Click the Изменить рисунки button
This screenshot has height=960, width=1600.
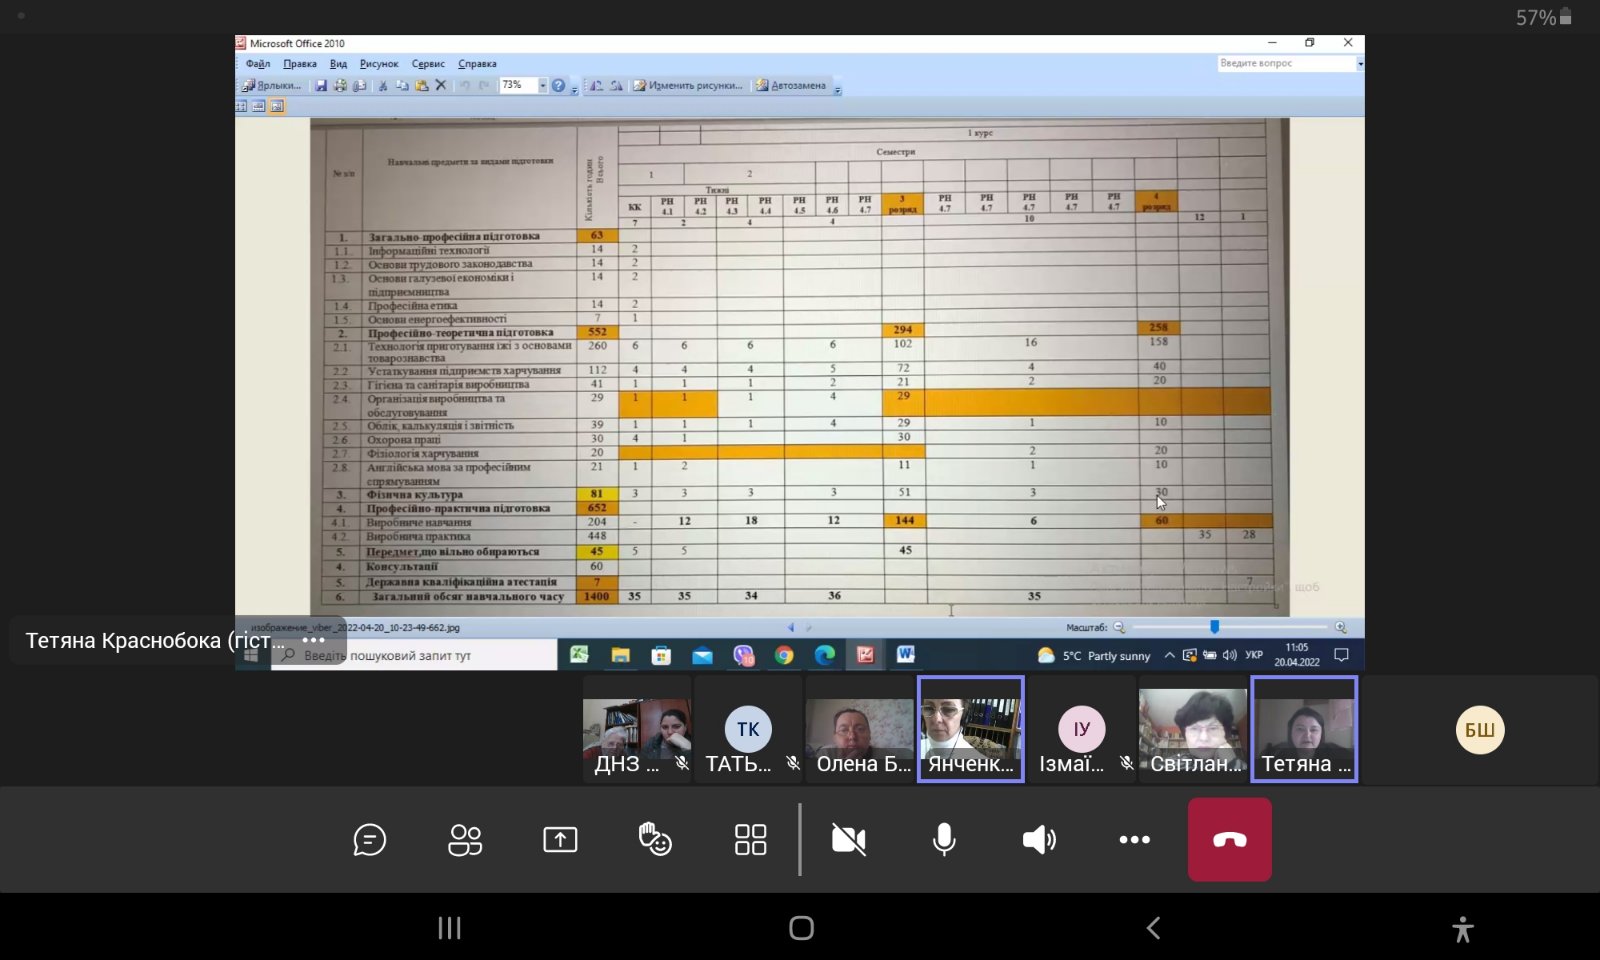[689, 86]
